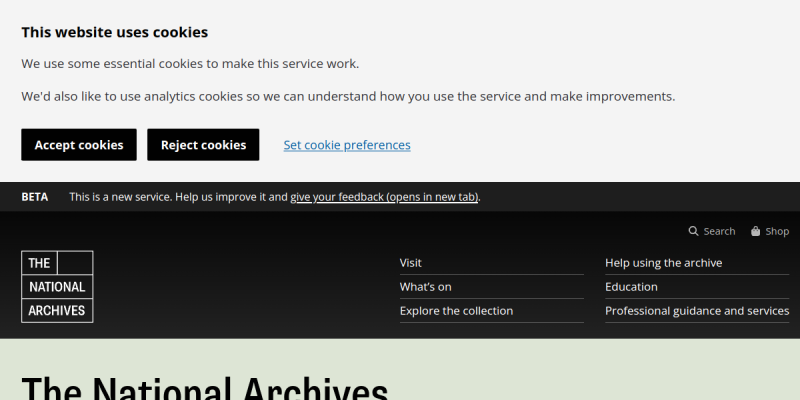Image resolution: width=800 pixels, height=400 pixels.
Task: Click 'This website uses cookies' heading
Action: (115, 32)
